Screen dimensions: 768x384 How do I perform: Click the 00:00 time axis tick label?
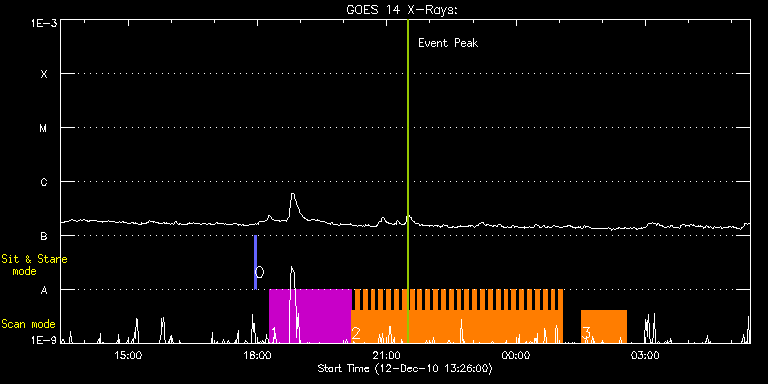click(519, 355)
